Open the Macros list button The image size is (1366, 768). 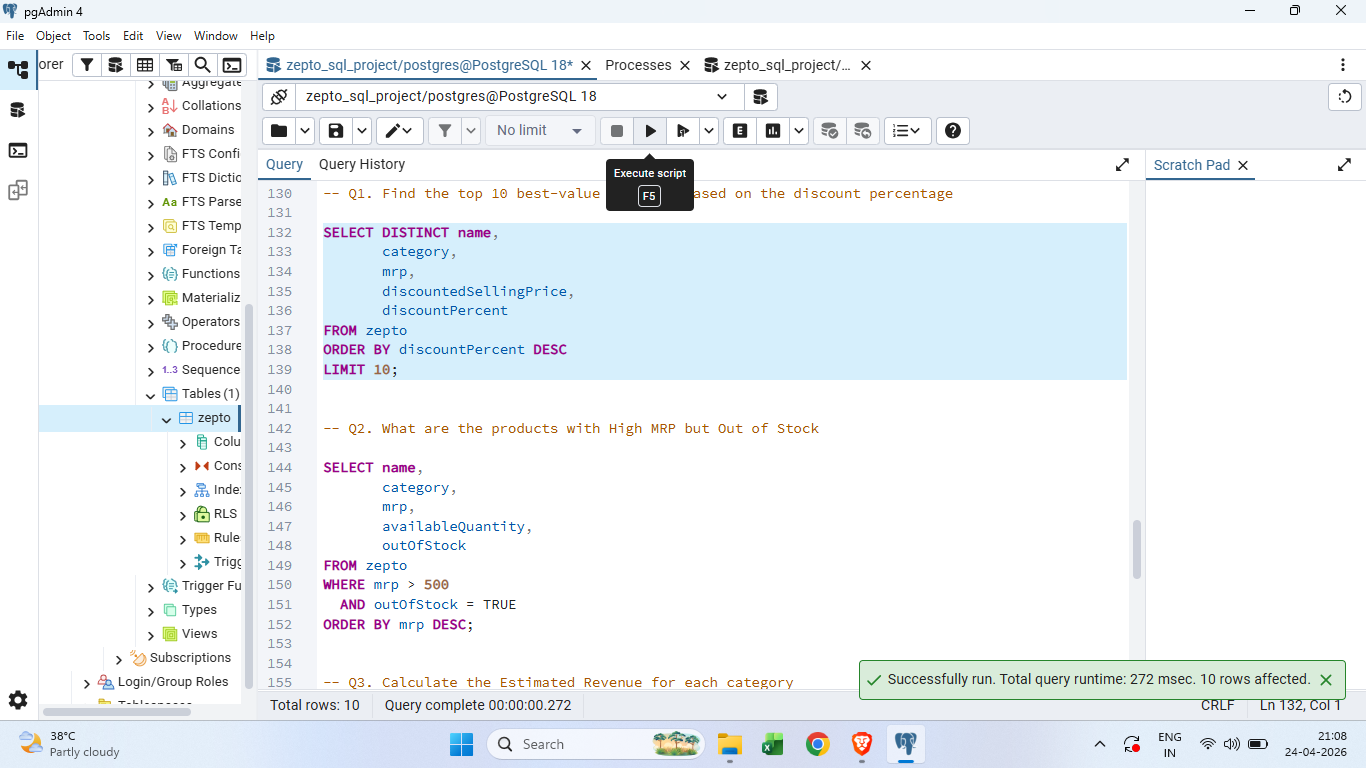[x=908, y=131]
